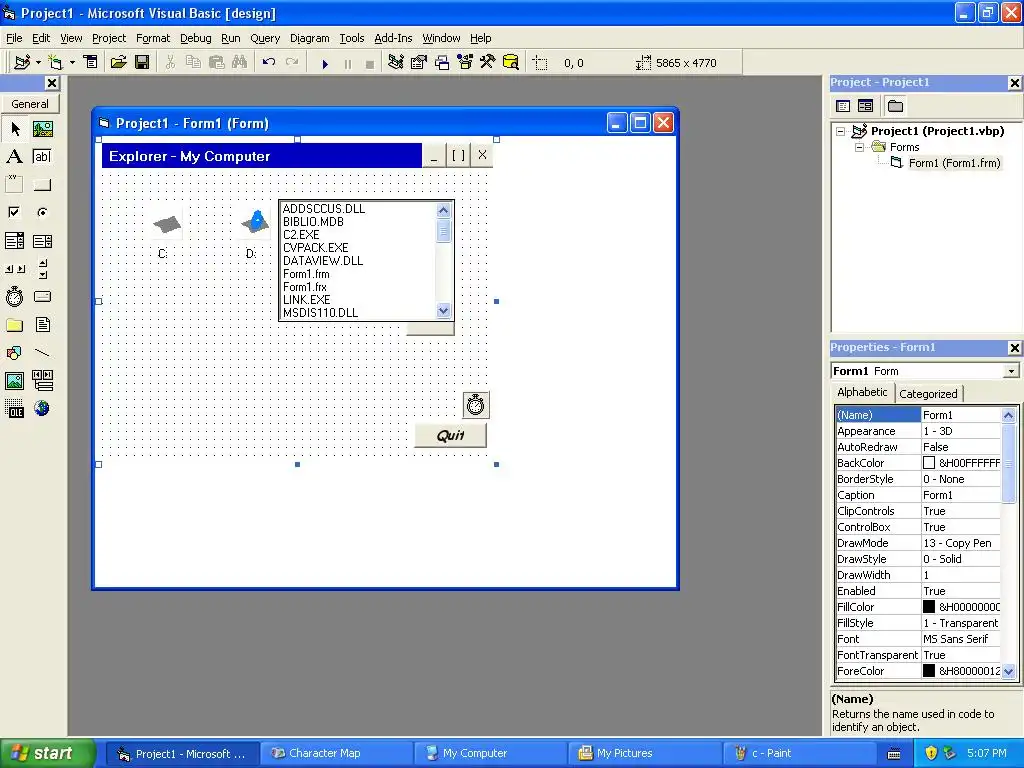Click the BackColor color swatch
1024x768 pixels.
click(x=929, y=463)
